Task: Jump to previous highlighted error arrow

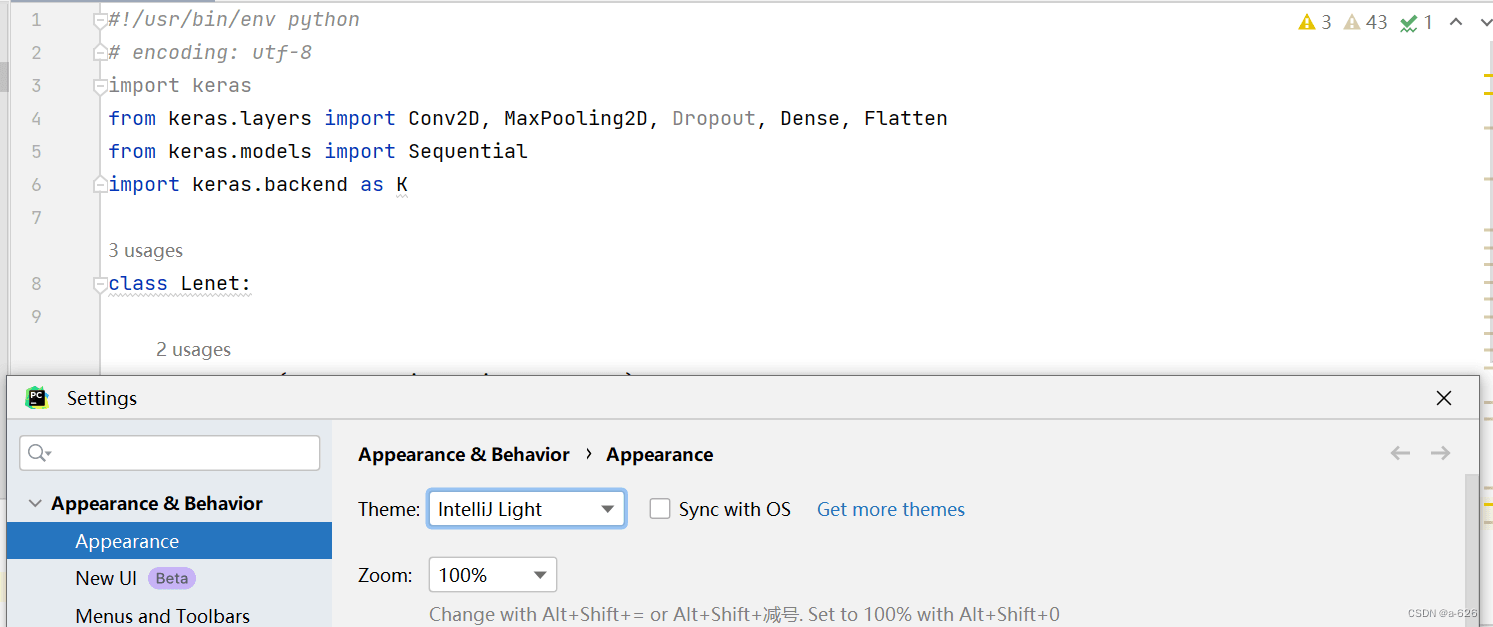Action: 1456,22
